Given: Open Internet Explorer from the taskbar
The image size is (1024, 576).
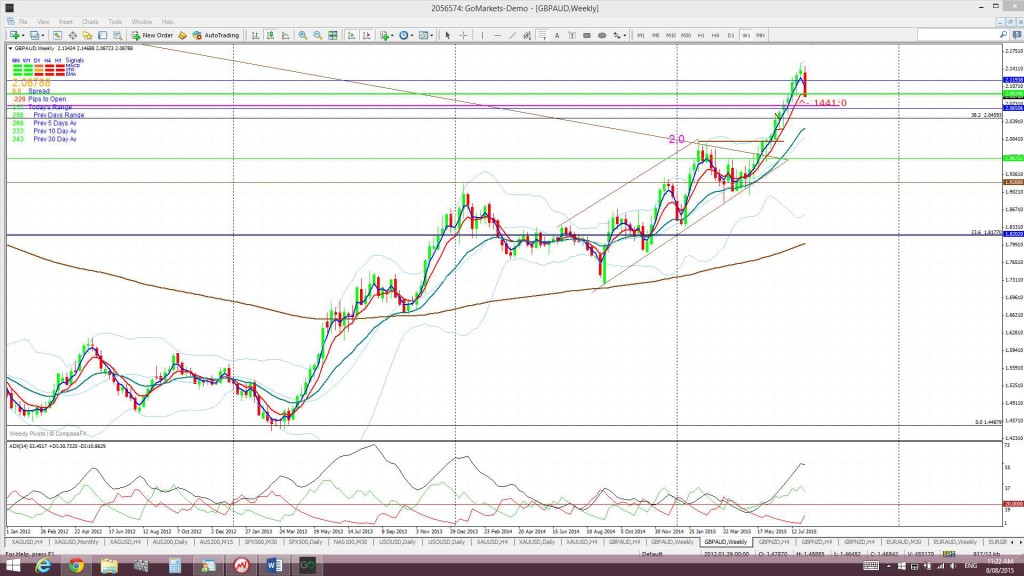Looking at the screenshot, I should [43, 566].
